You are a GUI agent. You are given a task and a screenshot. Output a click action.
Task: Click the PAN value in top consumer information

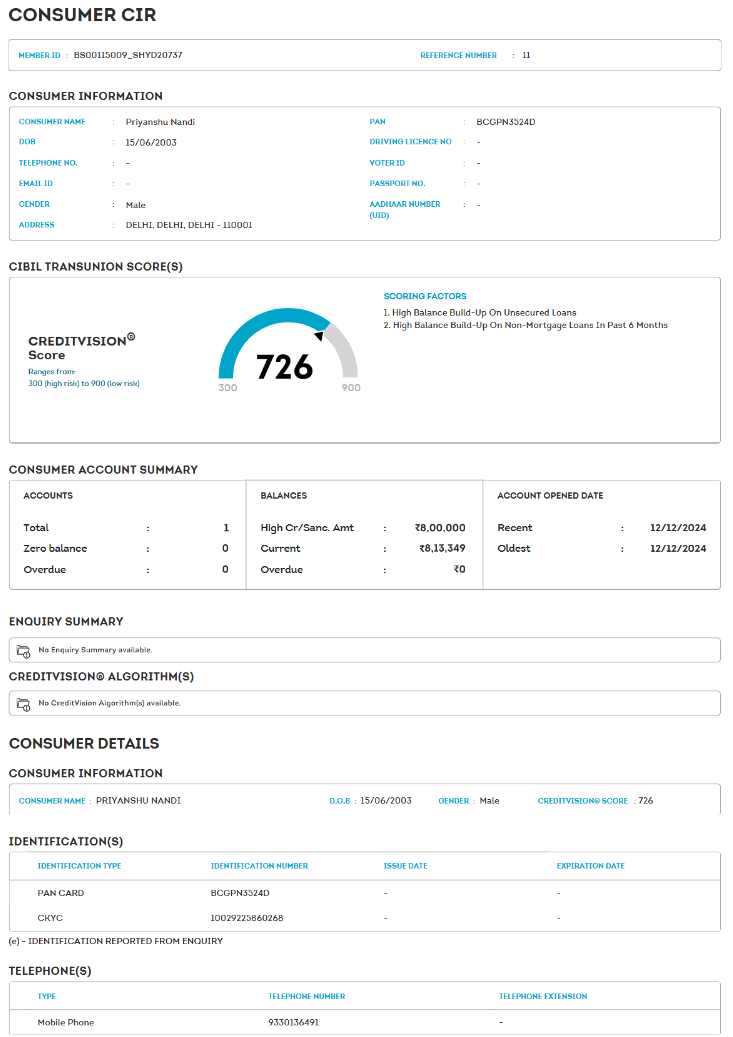[505, 122]
